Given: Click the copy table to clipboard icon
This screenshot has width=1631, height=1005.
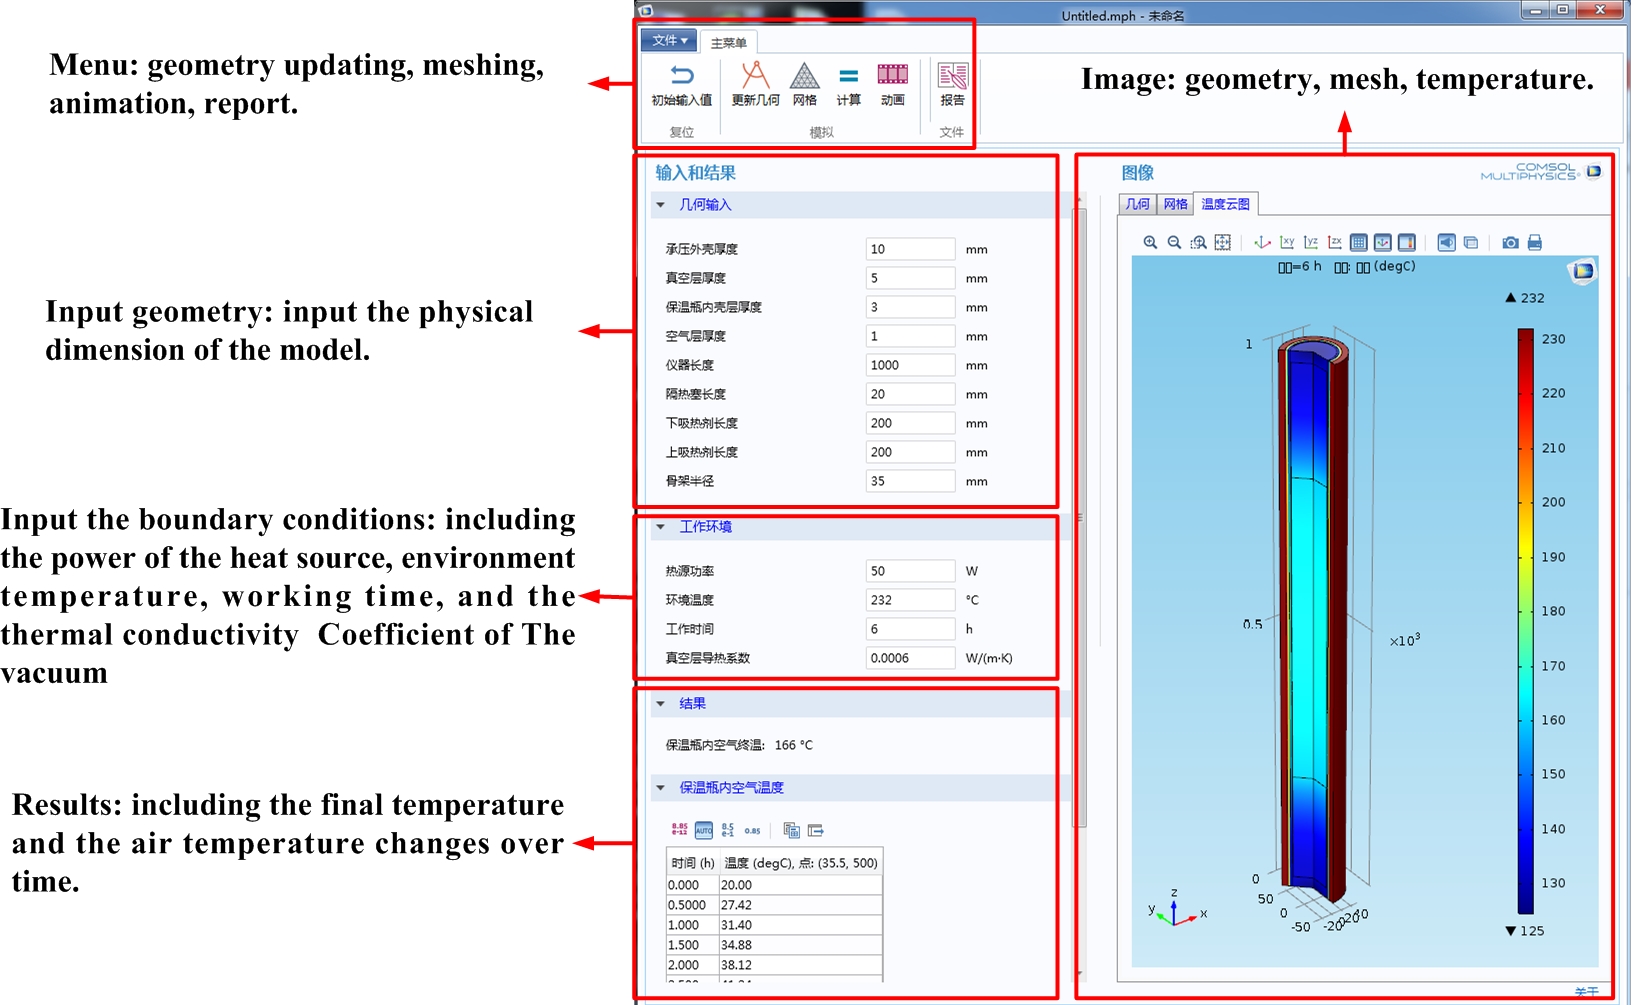Looking at the screenshot, I should [791, 830].
